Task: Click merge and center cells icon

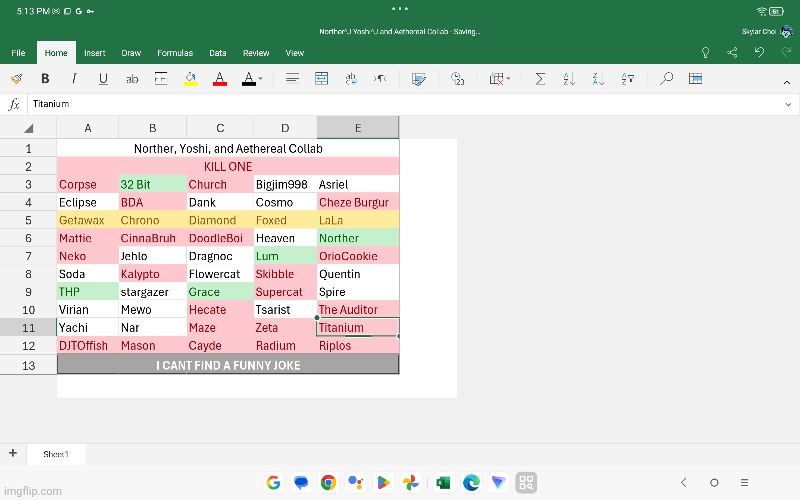Action: (x=321, y=79)
